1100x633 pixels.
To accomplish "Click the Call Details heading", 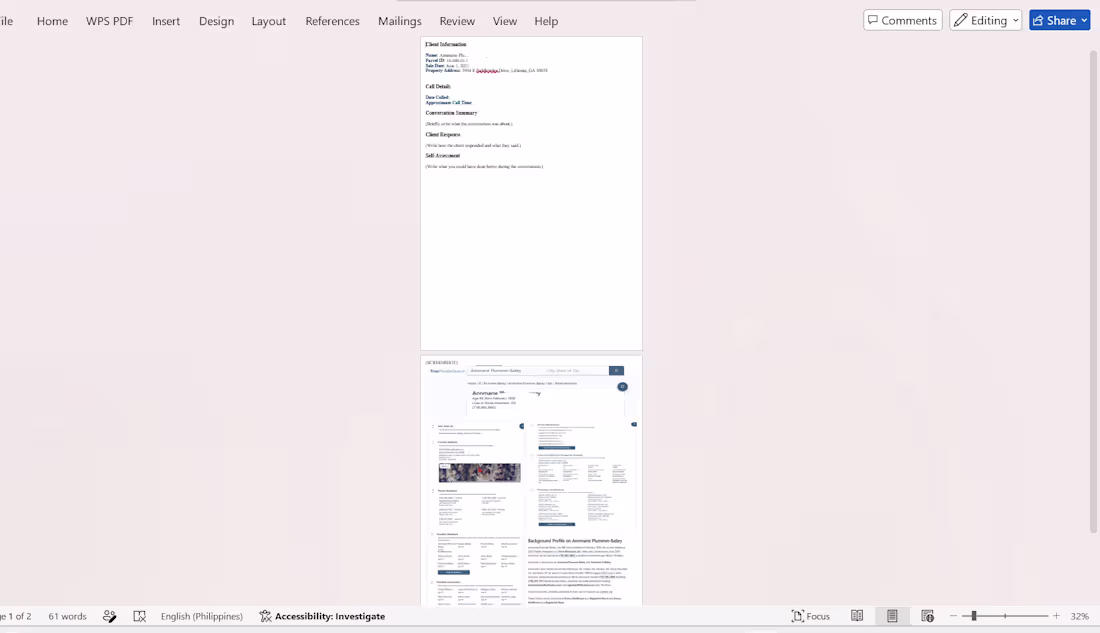I will pos(438,86).
